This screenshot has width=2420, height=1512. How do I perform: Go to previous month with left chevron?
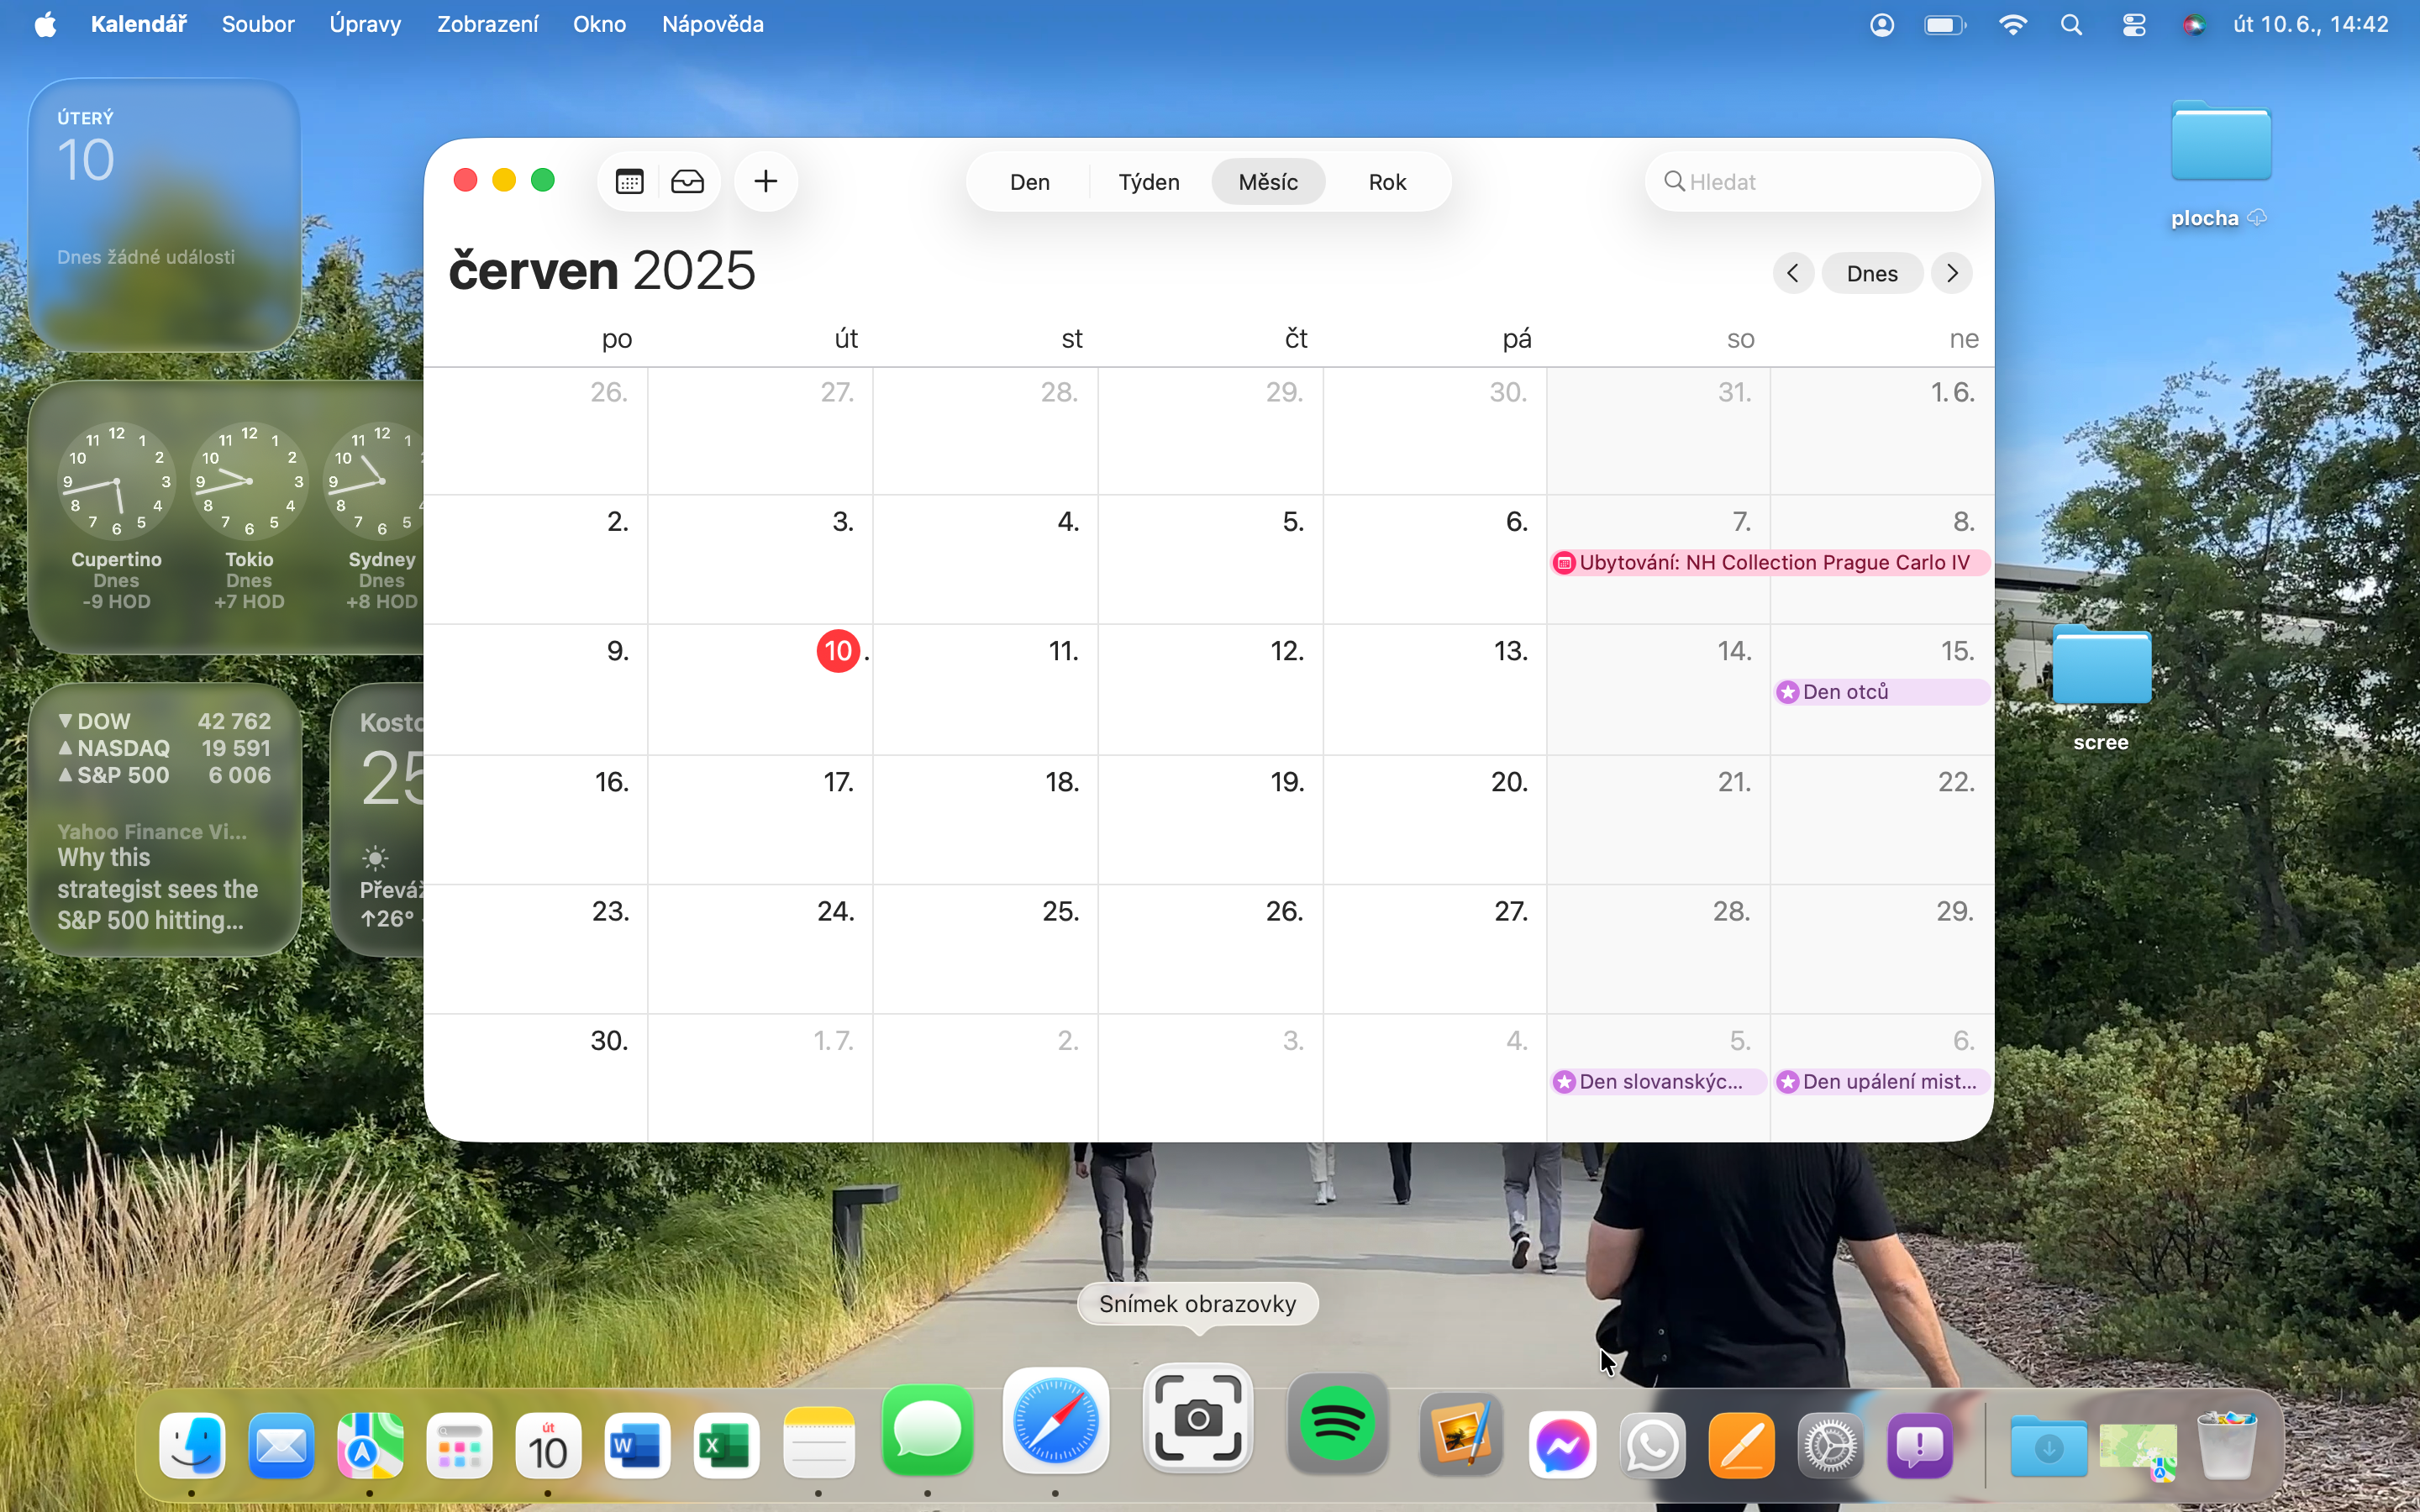(x=1793, y=273)
